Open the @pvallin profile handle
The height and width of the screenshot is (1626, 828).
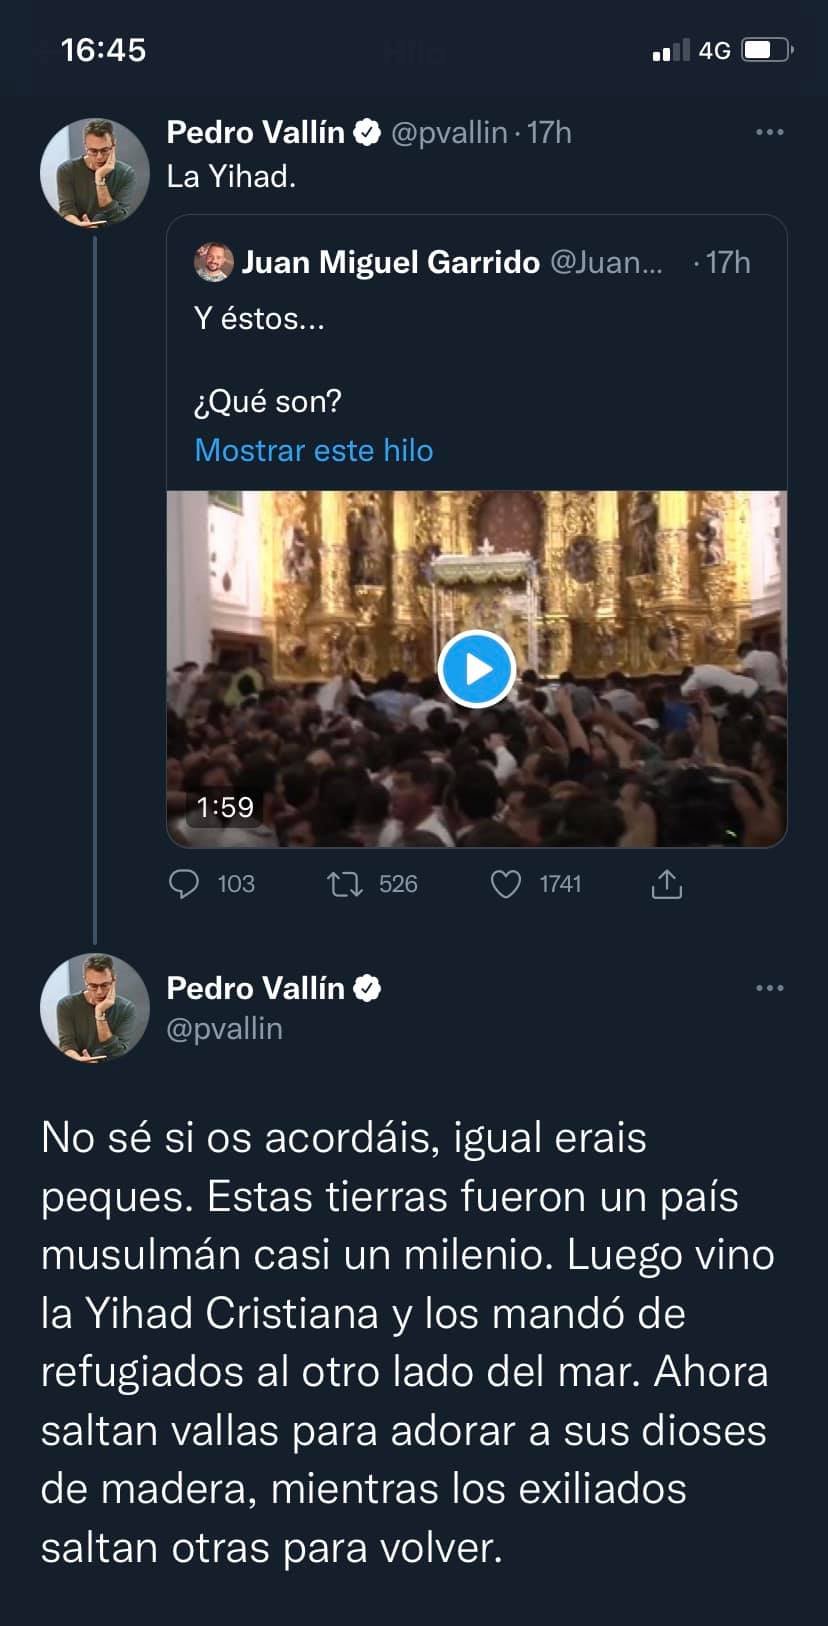pyautogui.click(x=225, y=1027)
